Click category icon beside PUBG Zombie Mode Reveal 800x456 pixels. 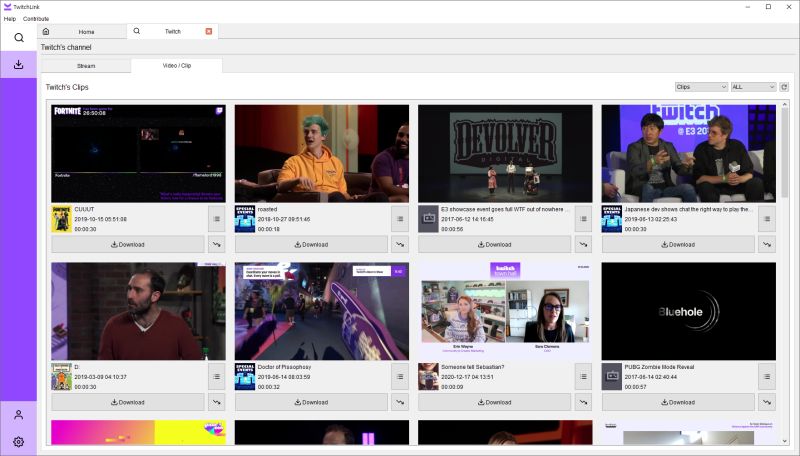click(x=612, y=376)
